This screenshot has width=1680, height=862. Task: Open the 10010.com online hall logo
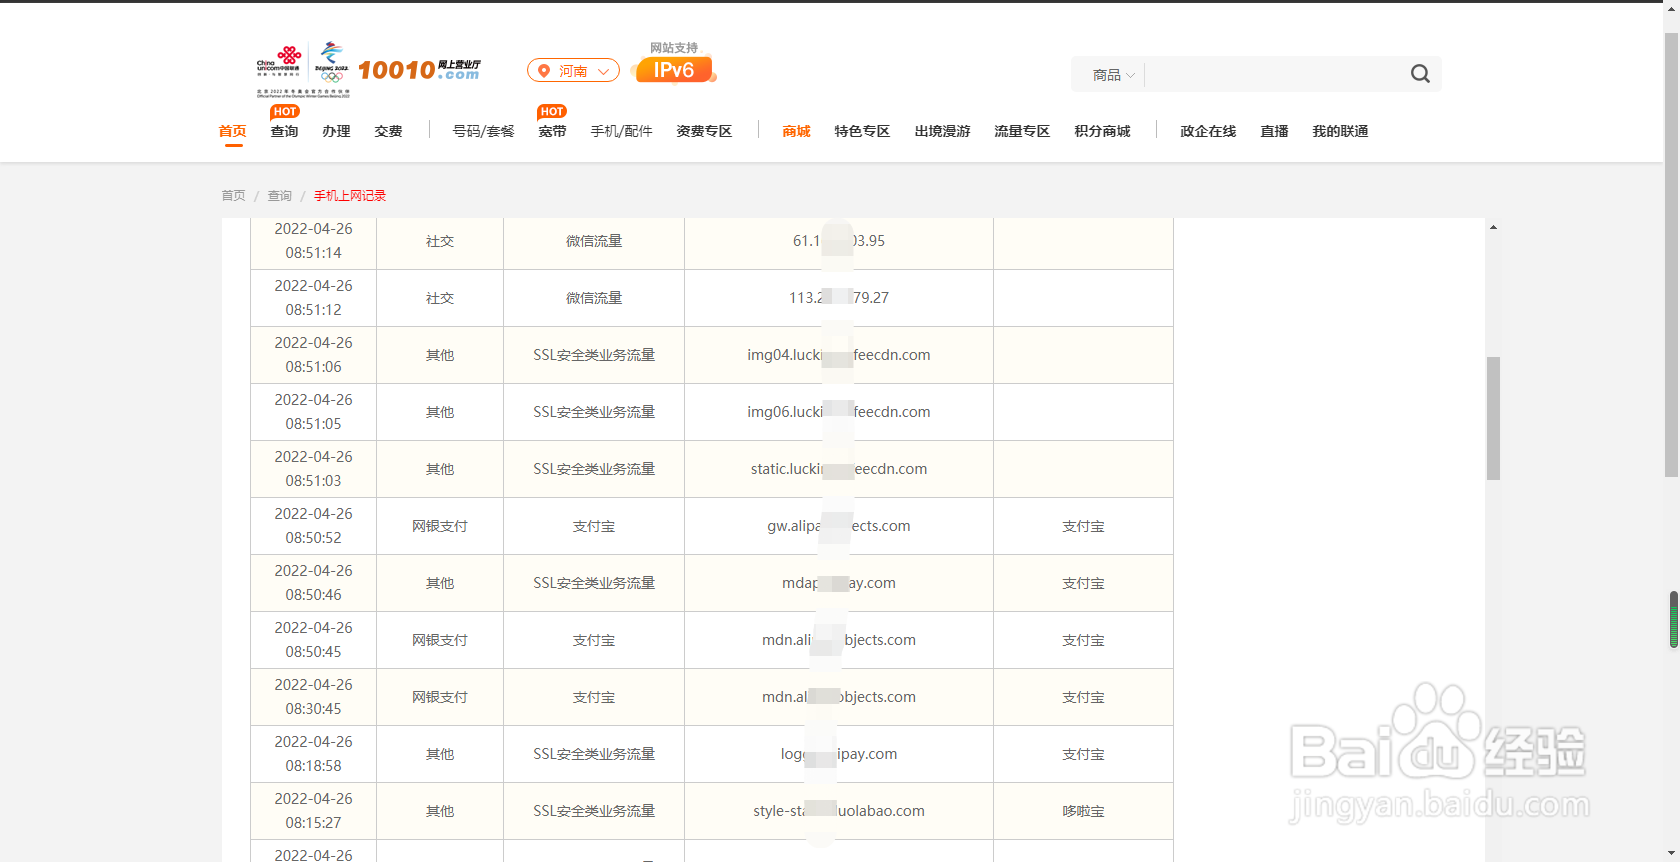tap(419, 70)
